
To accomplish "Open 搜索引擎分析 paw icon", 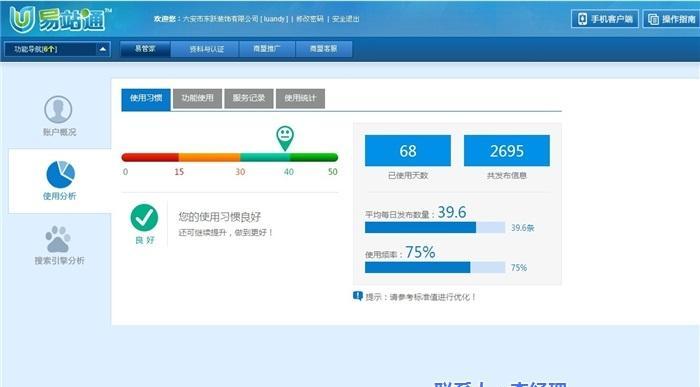I will click(x=58, y=239).
